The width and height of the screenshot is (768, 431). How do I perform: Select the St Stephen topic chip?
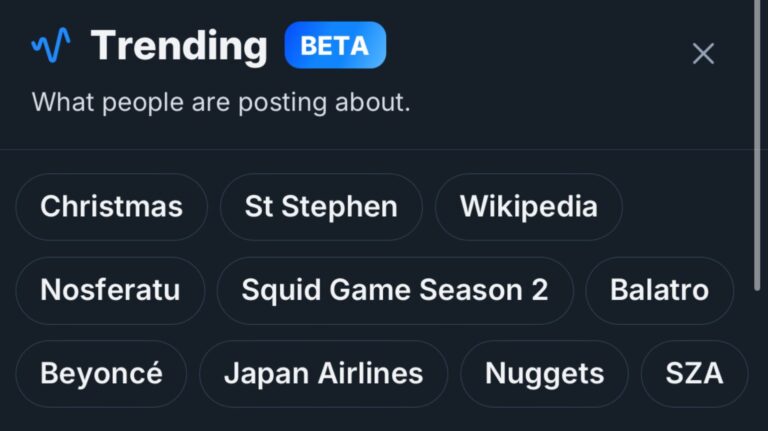tap(321, 207)
